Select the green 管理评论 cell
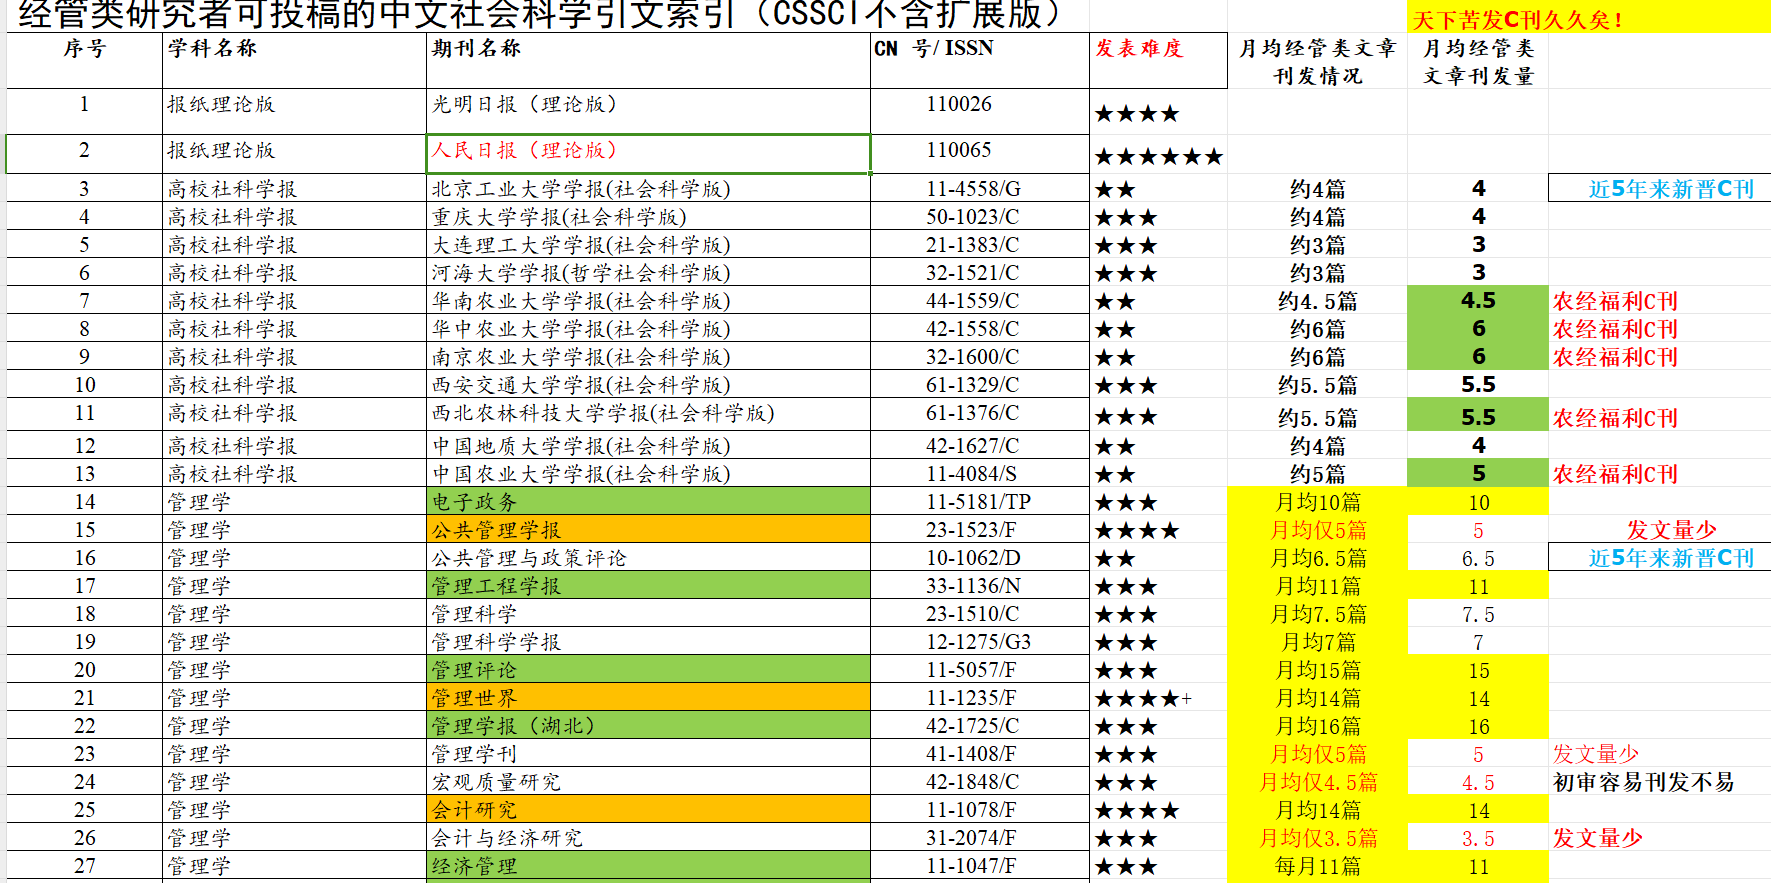 (x=648, y=669)
